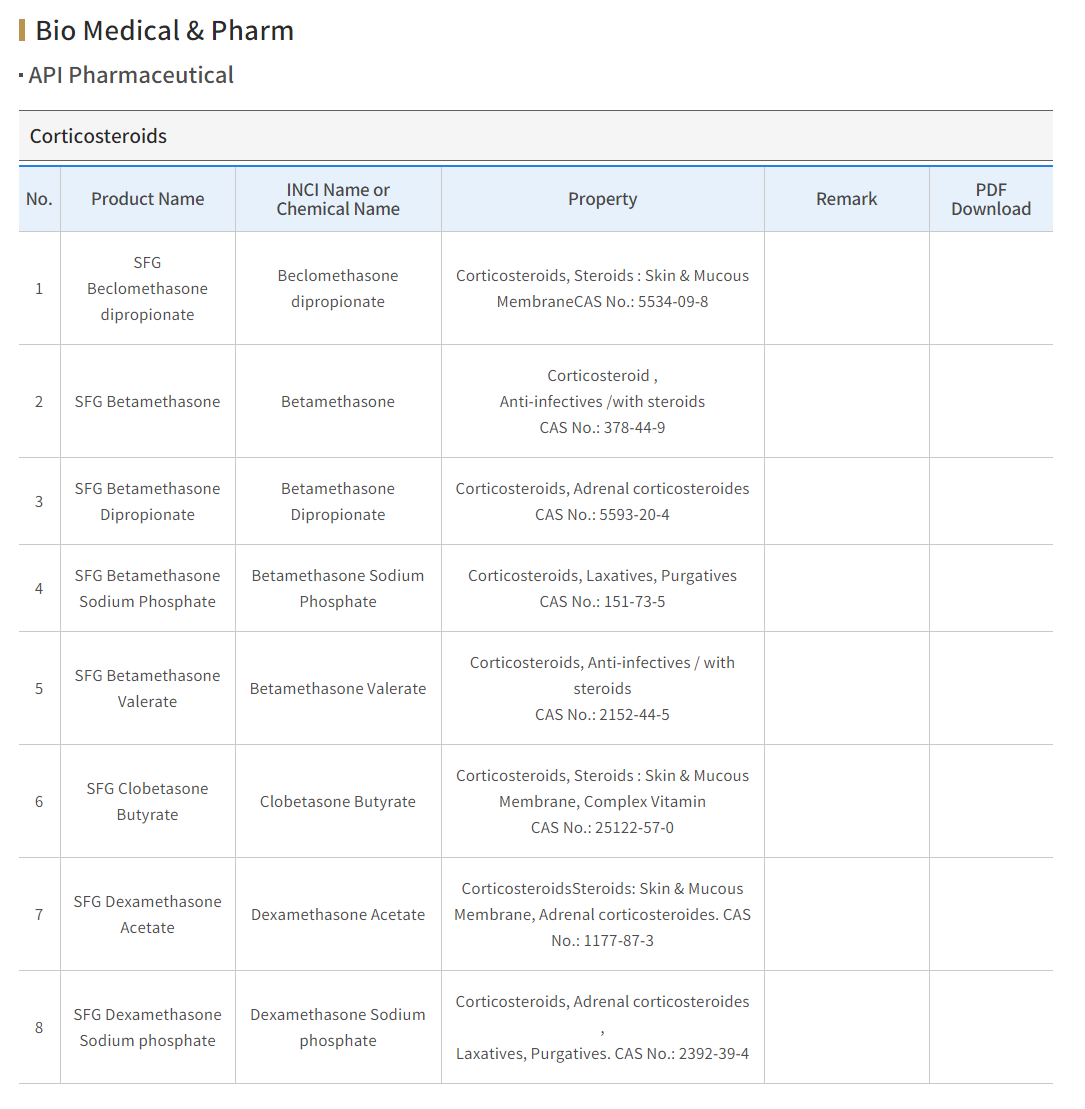
Task: Select the Property column header
Action: pos(603,199)
